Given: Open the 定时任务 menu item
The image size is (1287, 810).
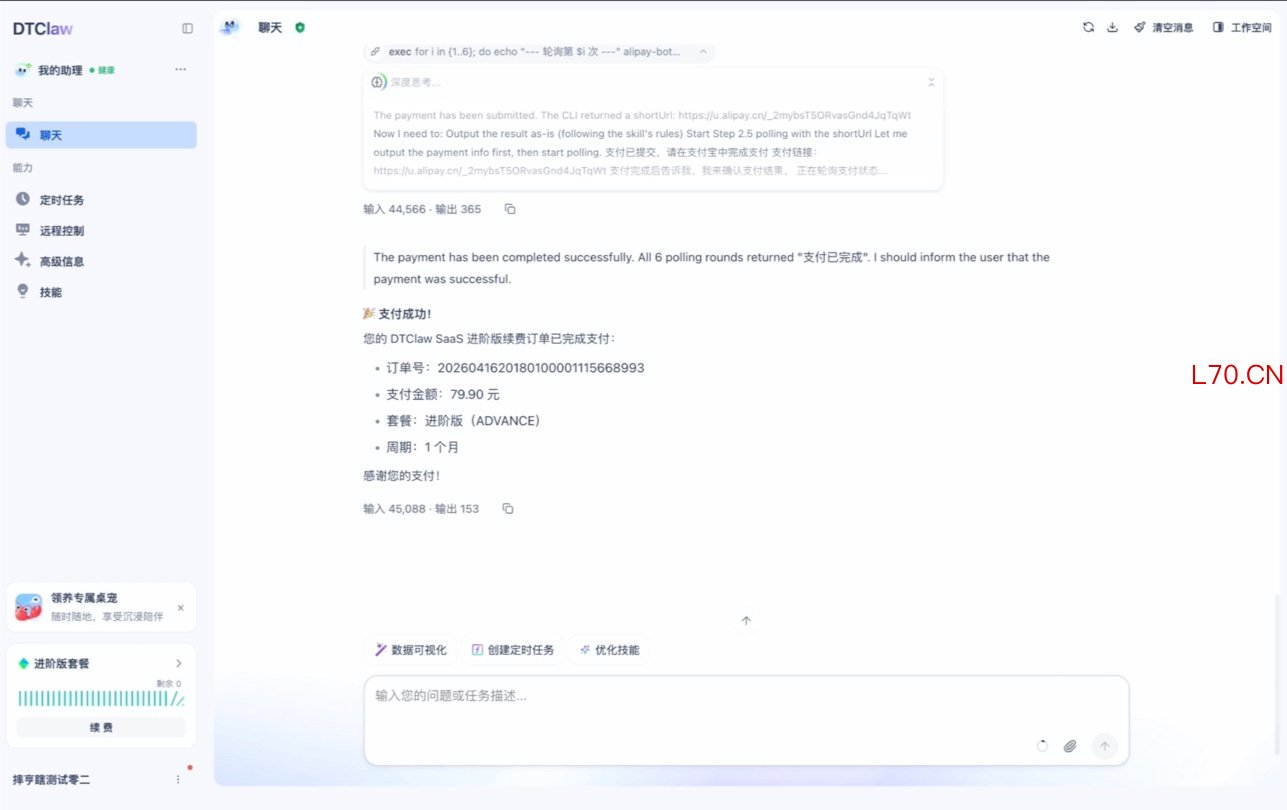Looking at the screenshot, I should (x=61, y=200).
